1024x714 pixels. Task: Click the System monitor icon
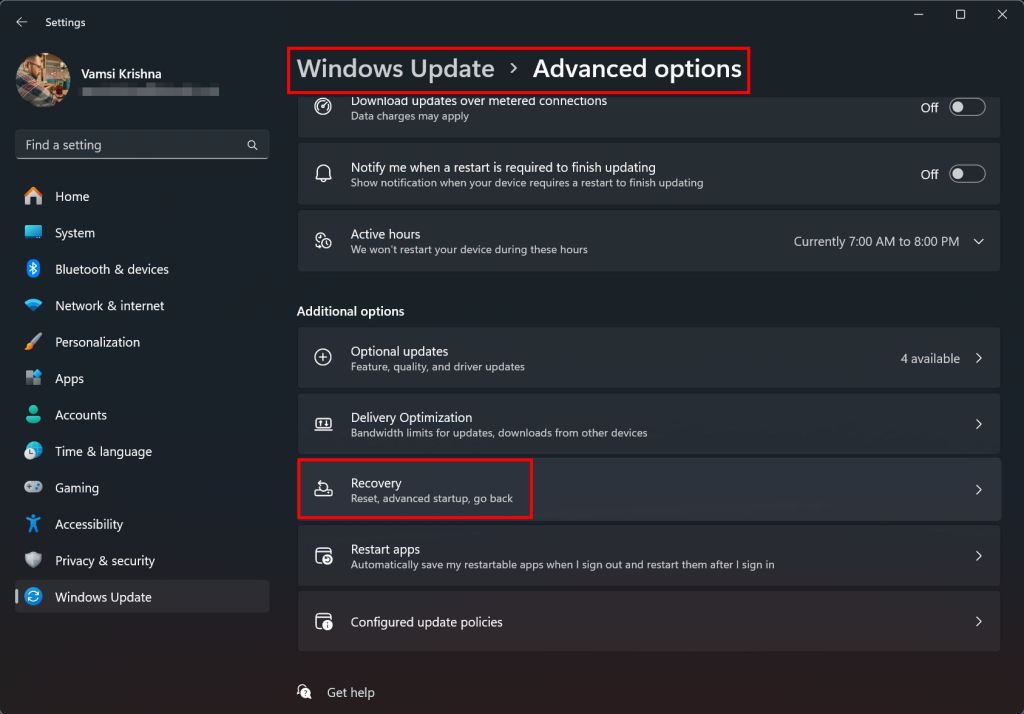tap(33, 233)
